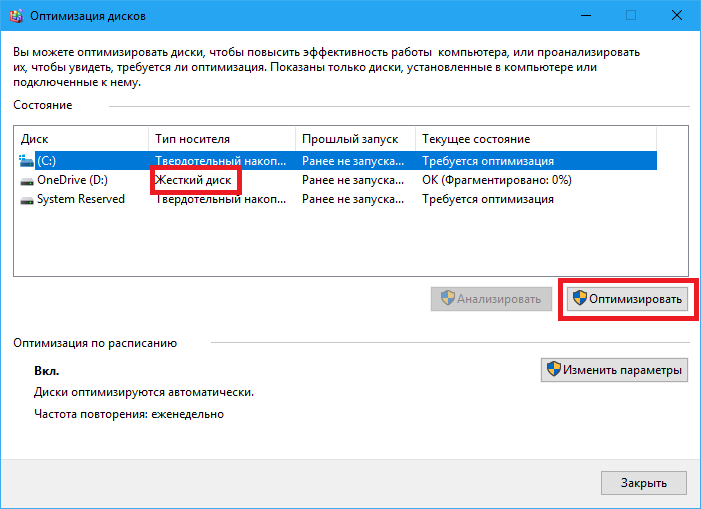
Task: Close the Оптимизация дисков window with X
Action: tap(677, 16)
